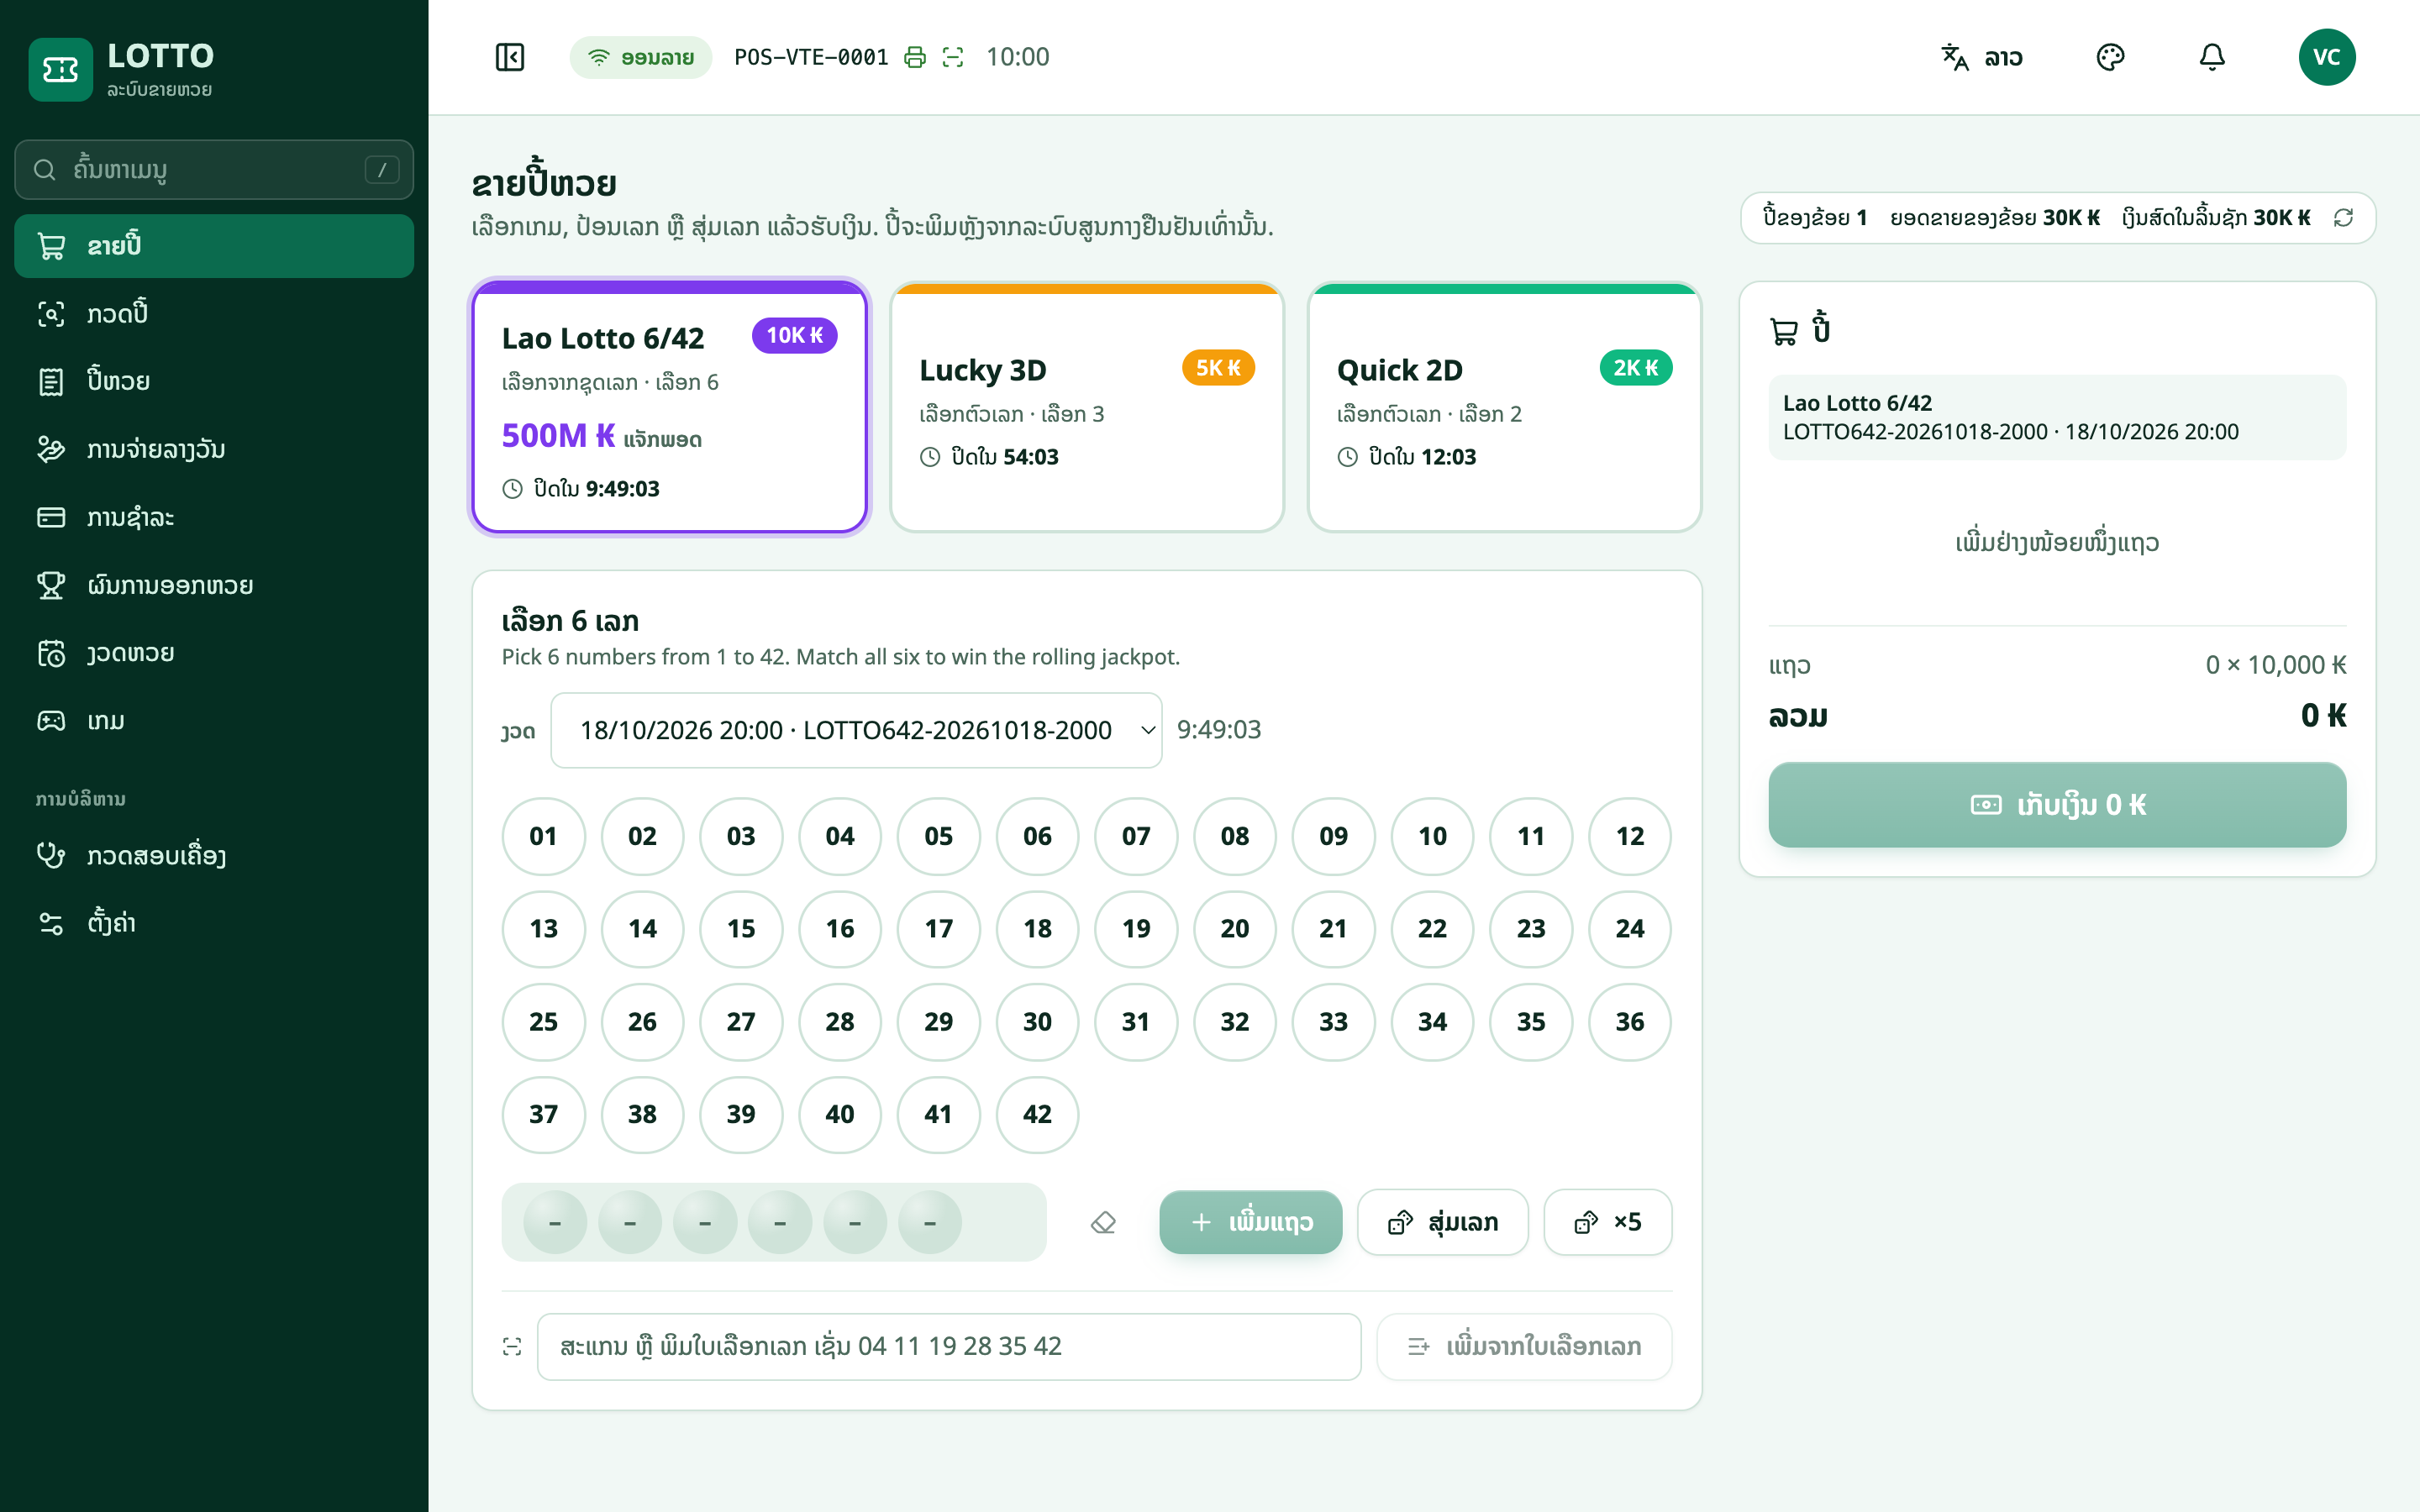The image size is (2420, 1512).
Task: Click the refresh icon in the shift summary bar
Action: pos(2343,218)
